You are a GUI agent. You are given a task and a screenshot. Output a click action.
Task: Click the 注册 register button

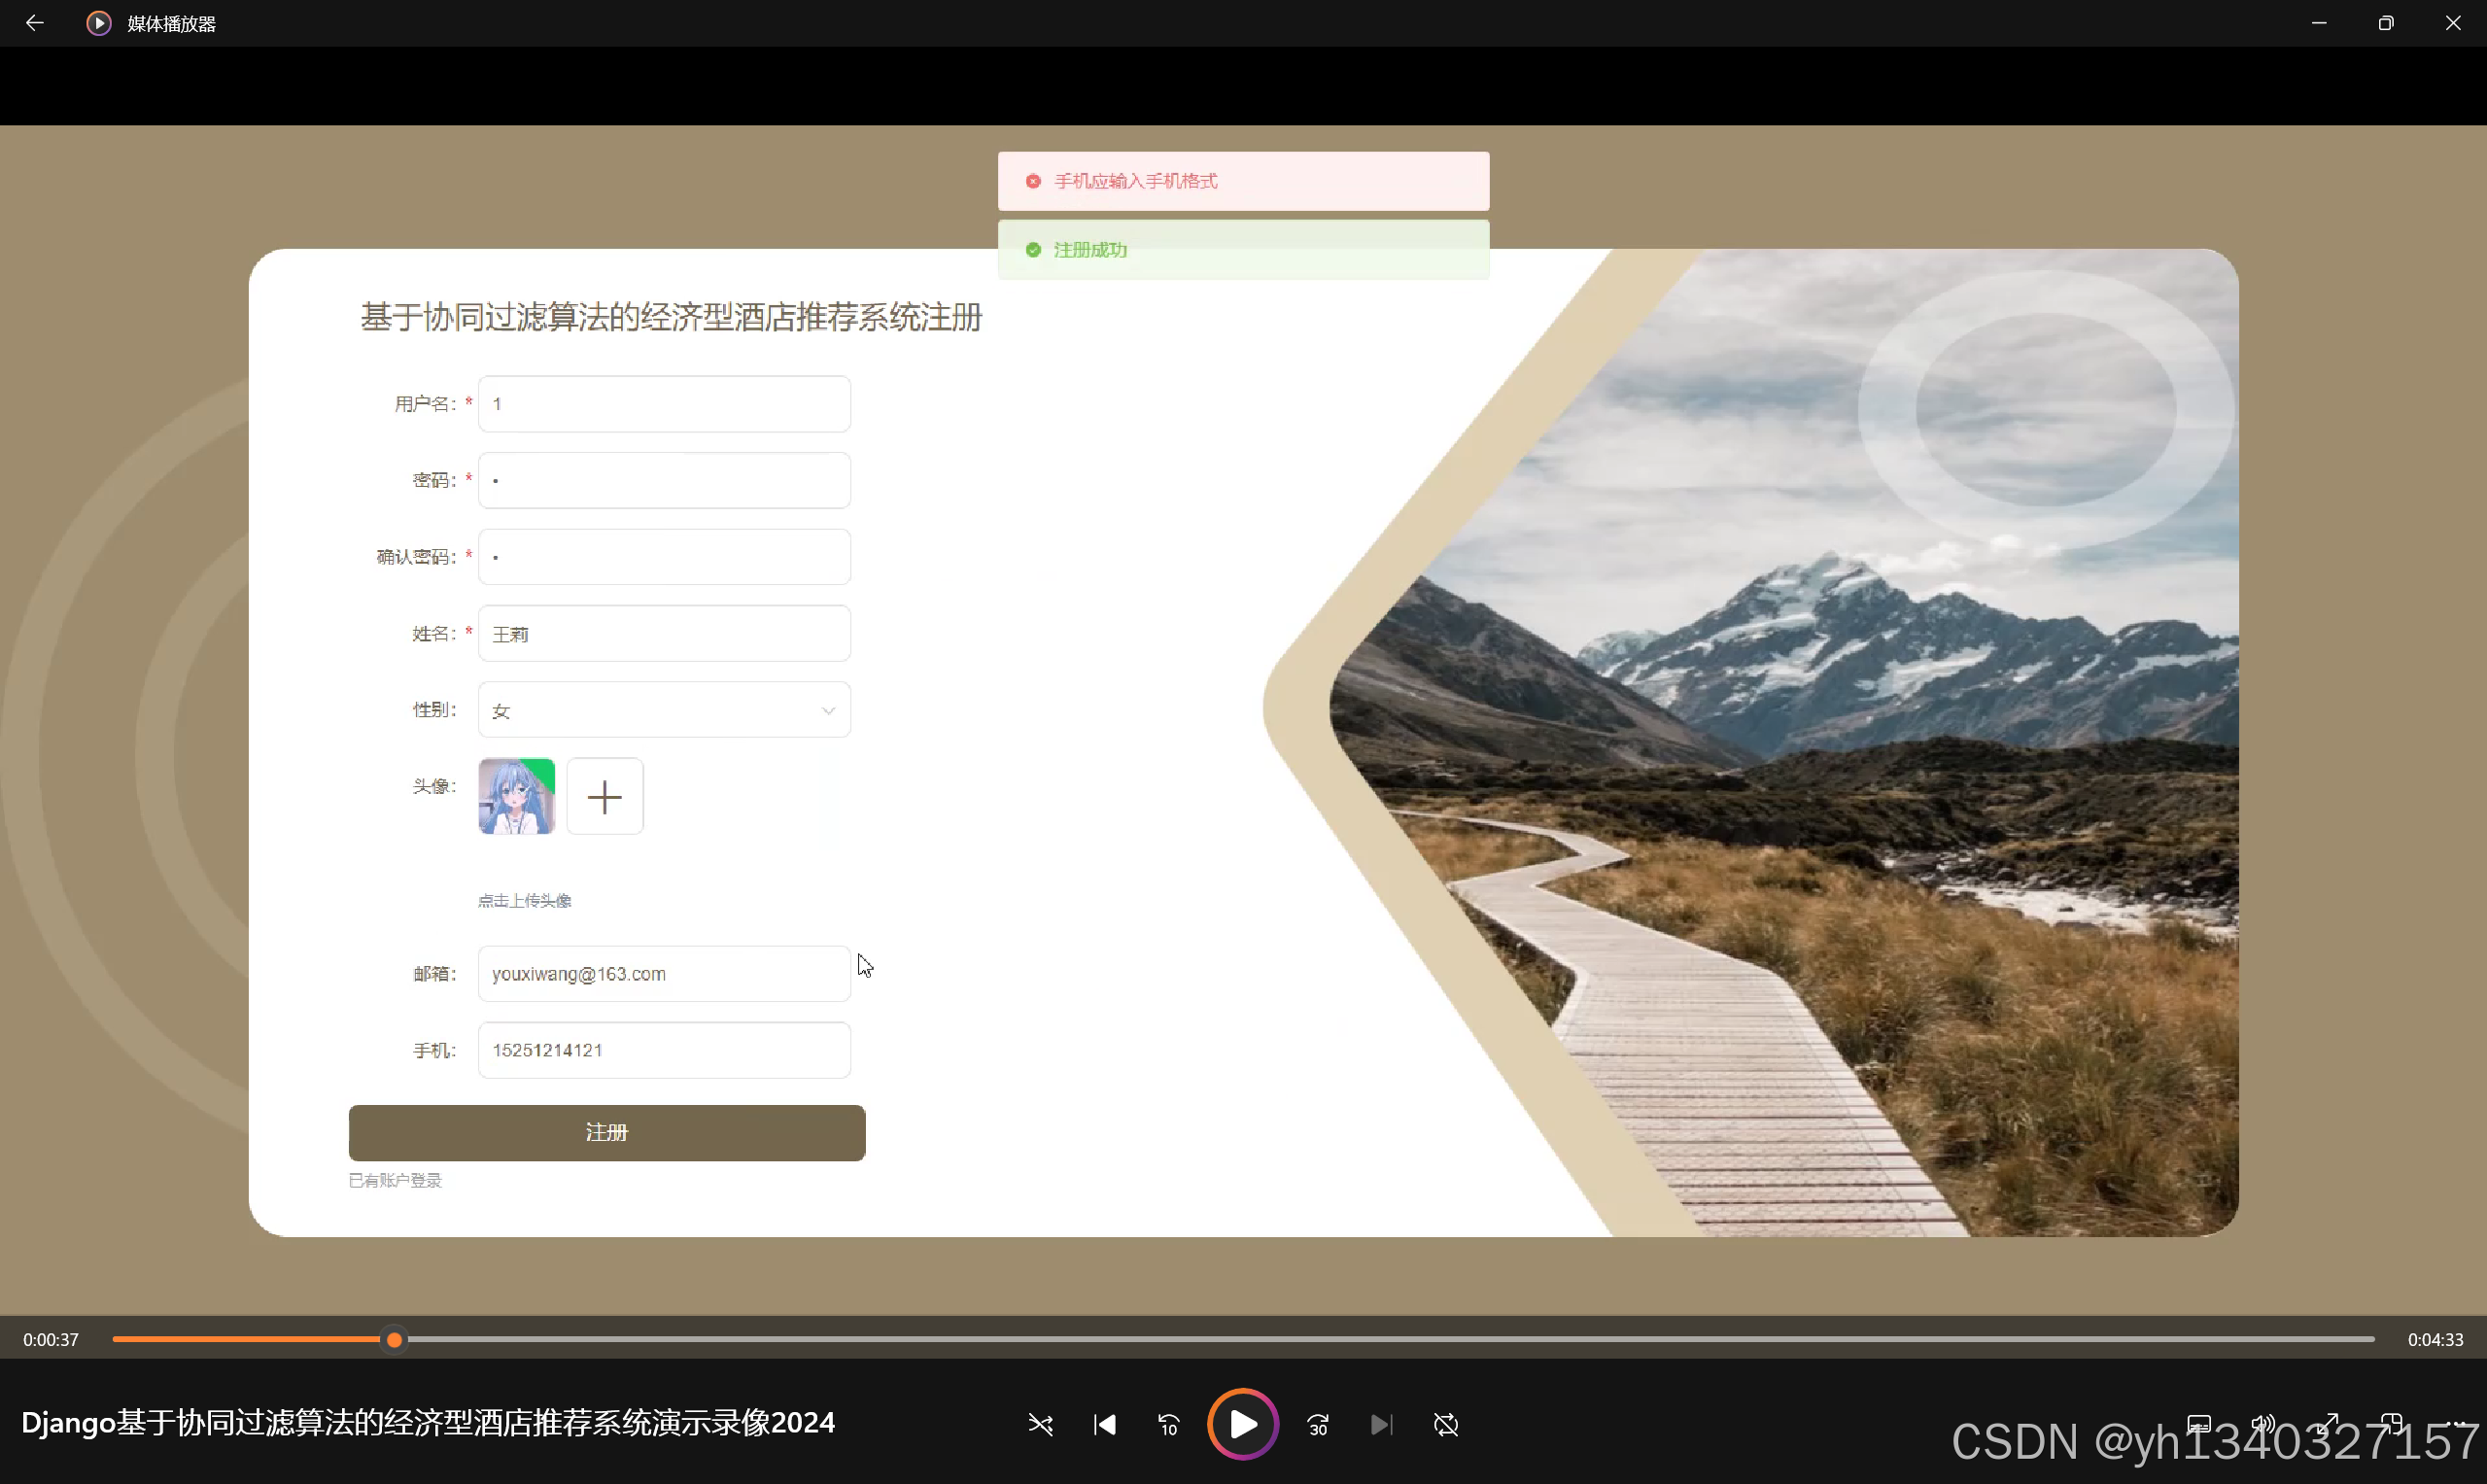606,1132
